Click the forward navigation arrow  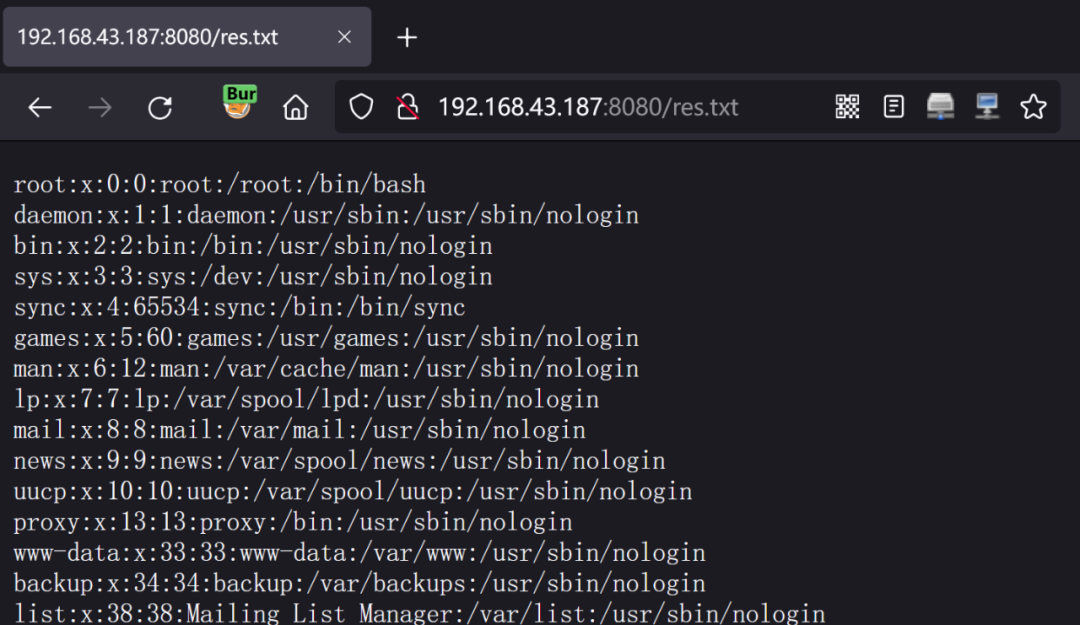click(x=100, y=107)
